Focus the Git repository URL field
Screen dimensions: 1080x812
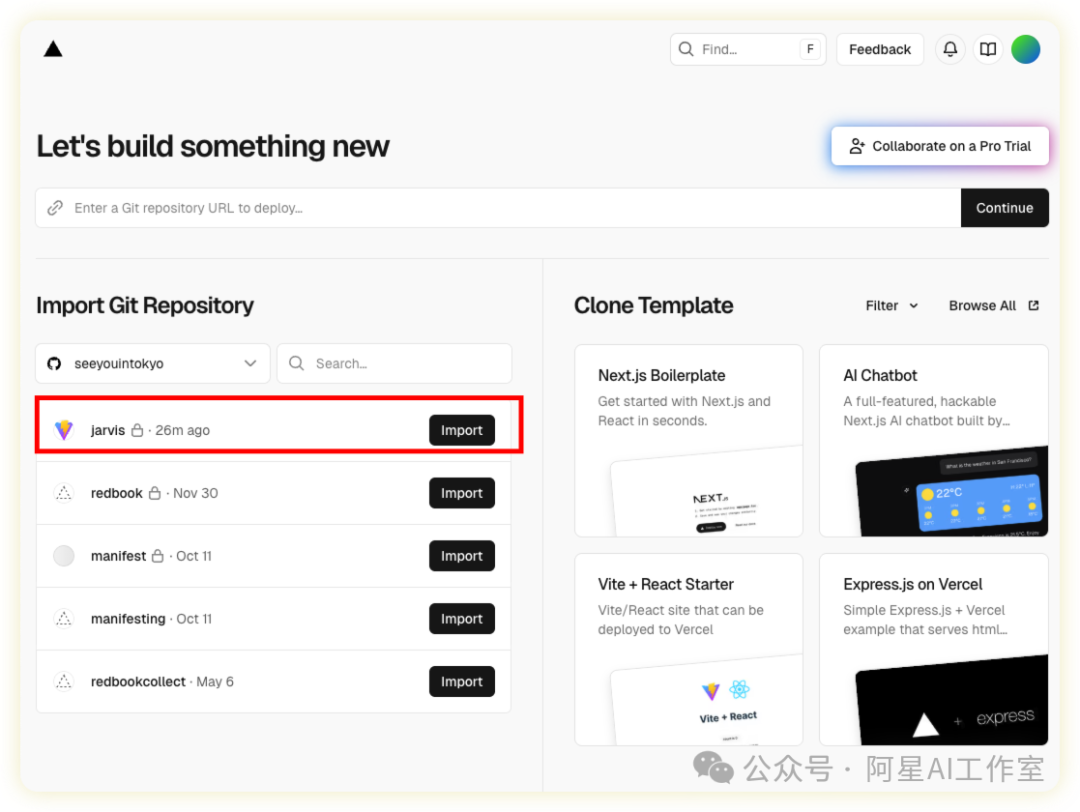pyautogui.click(x=498, y=208)
